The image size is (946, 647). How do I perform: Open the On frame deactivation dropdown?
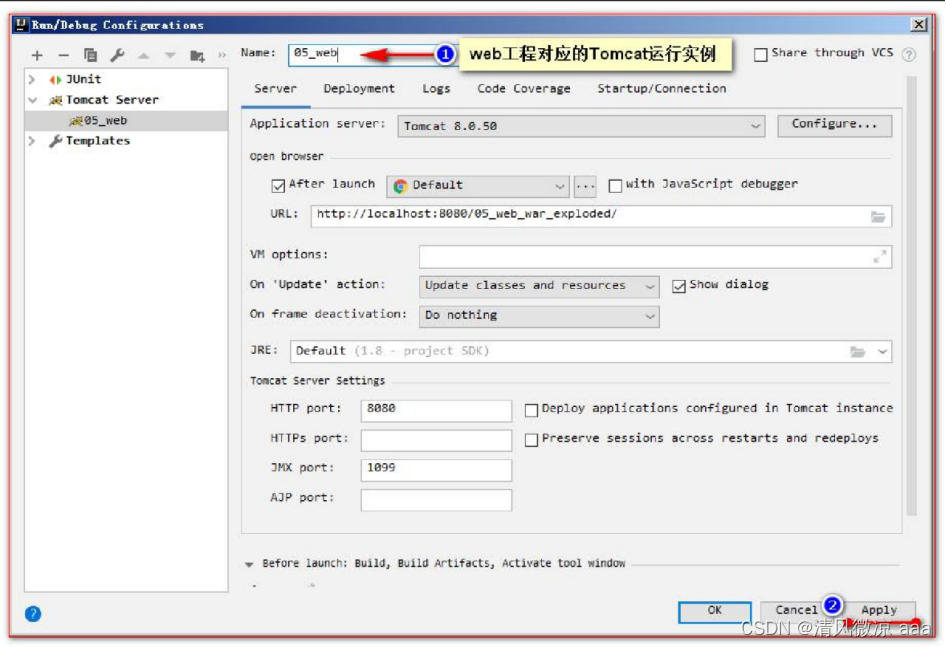[x=539, y=316]
